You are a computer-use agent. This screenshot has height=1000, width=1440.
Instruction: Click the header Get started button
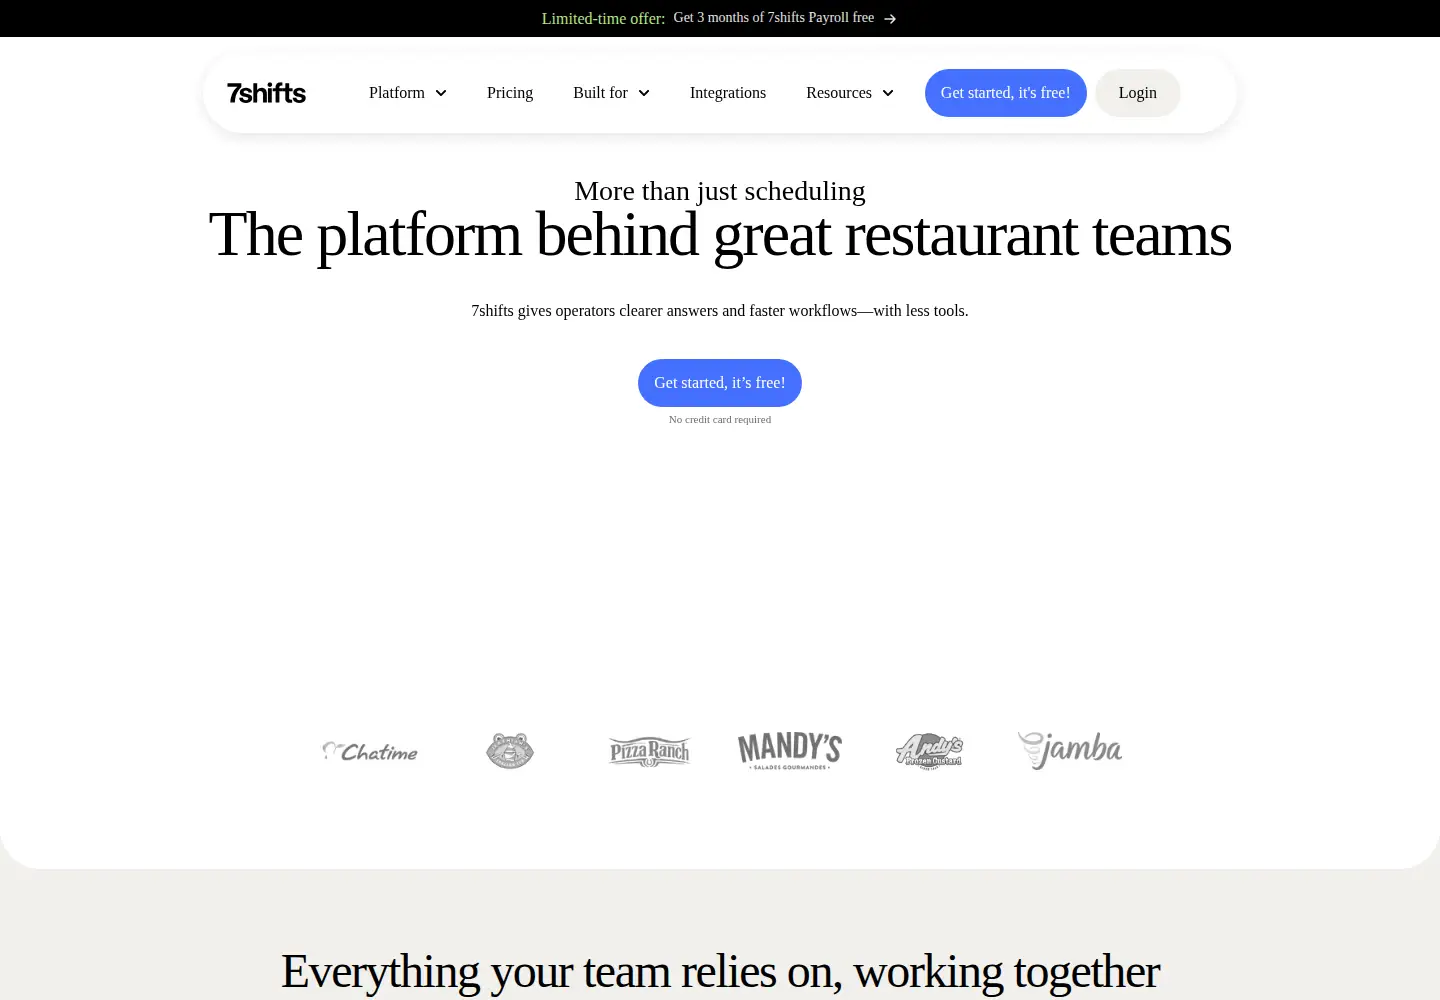click(1006, 93)
